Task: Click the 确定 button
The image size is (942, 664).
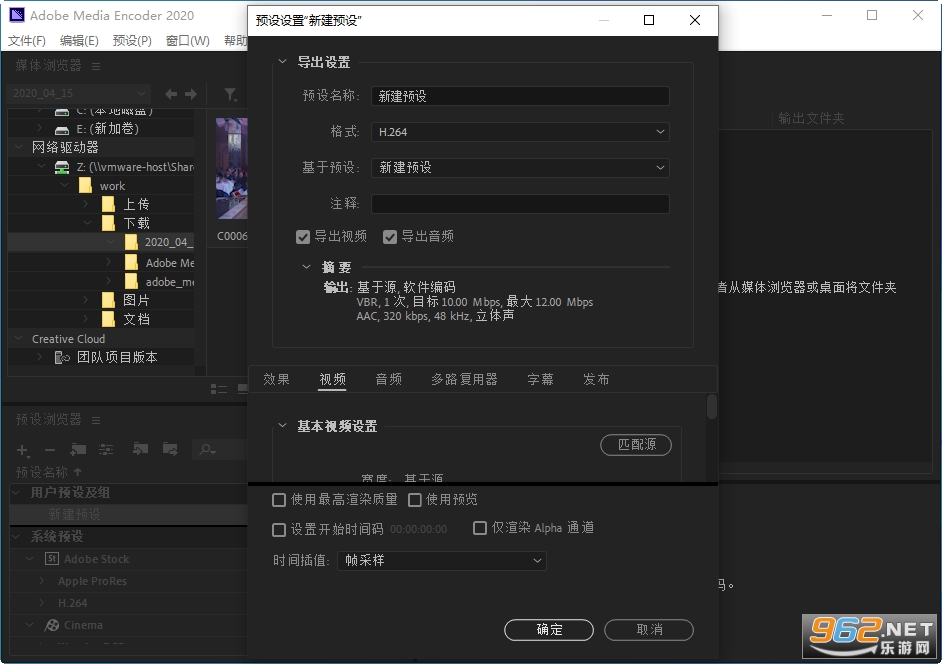Action: click(548, 630)
